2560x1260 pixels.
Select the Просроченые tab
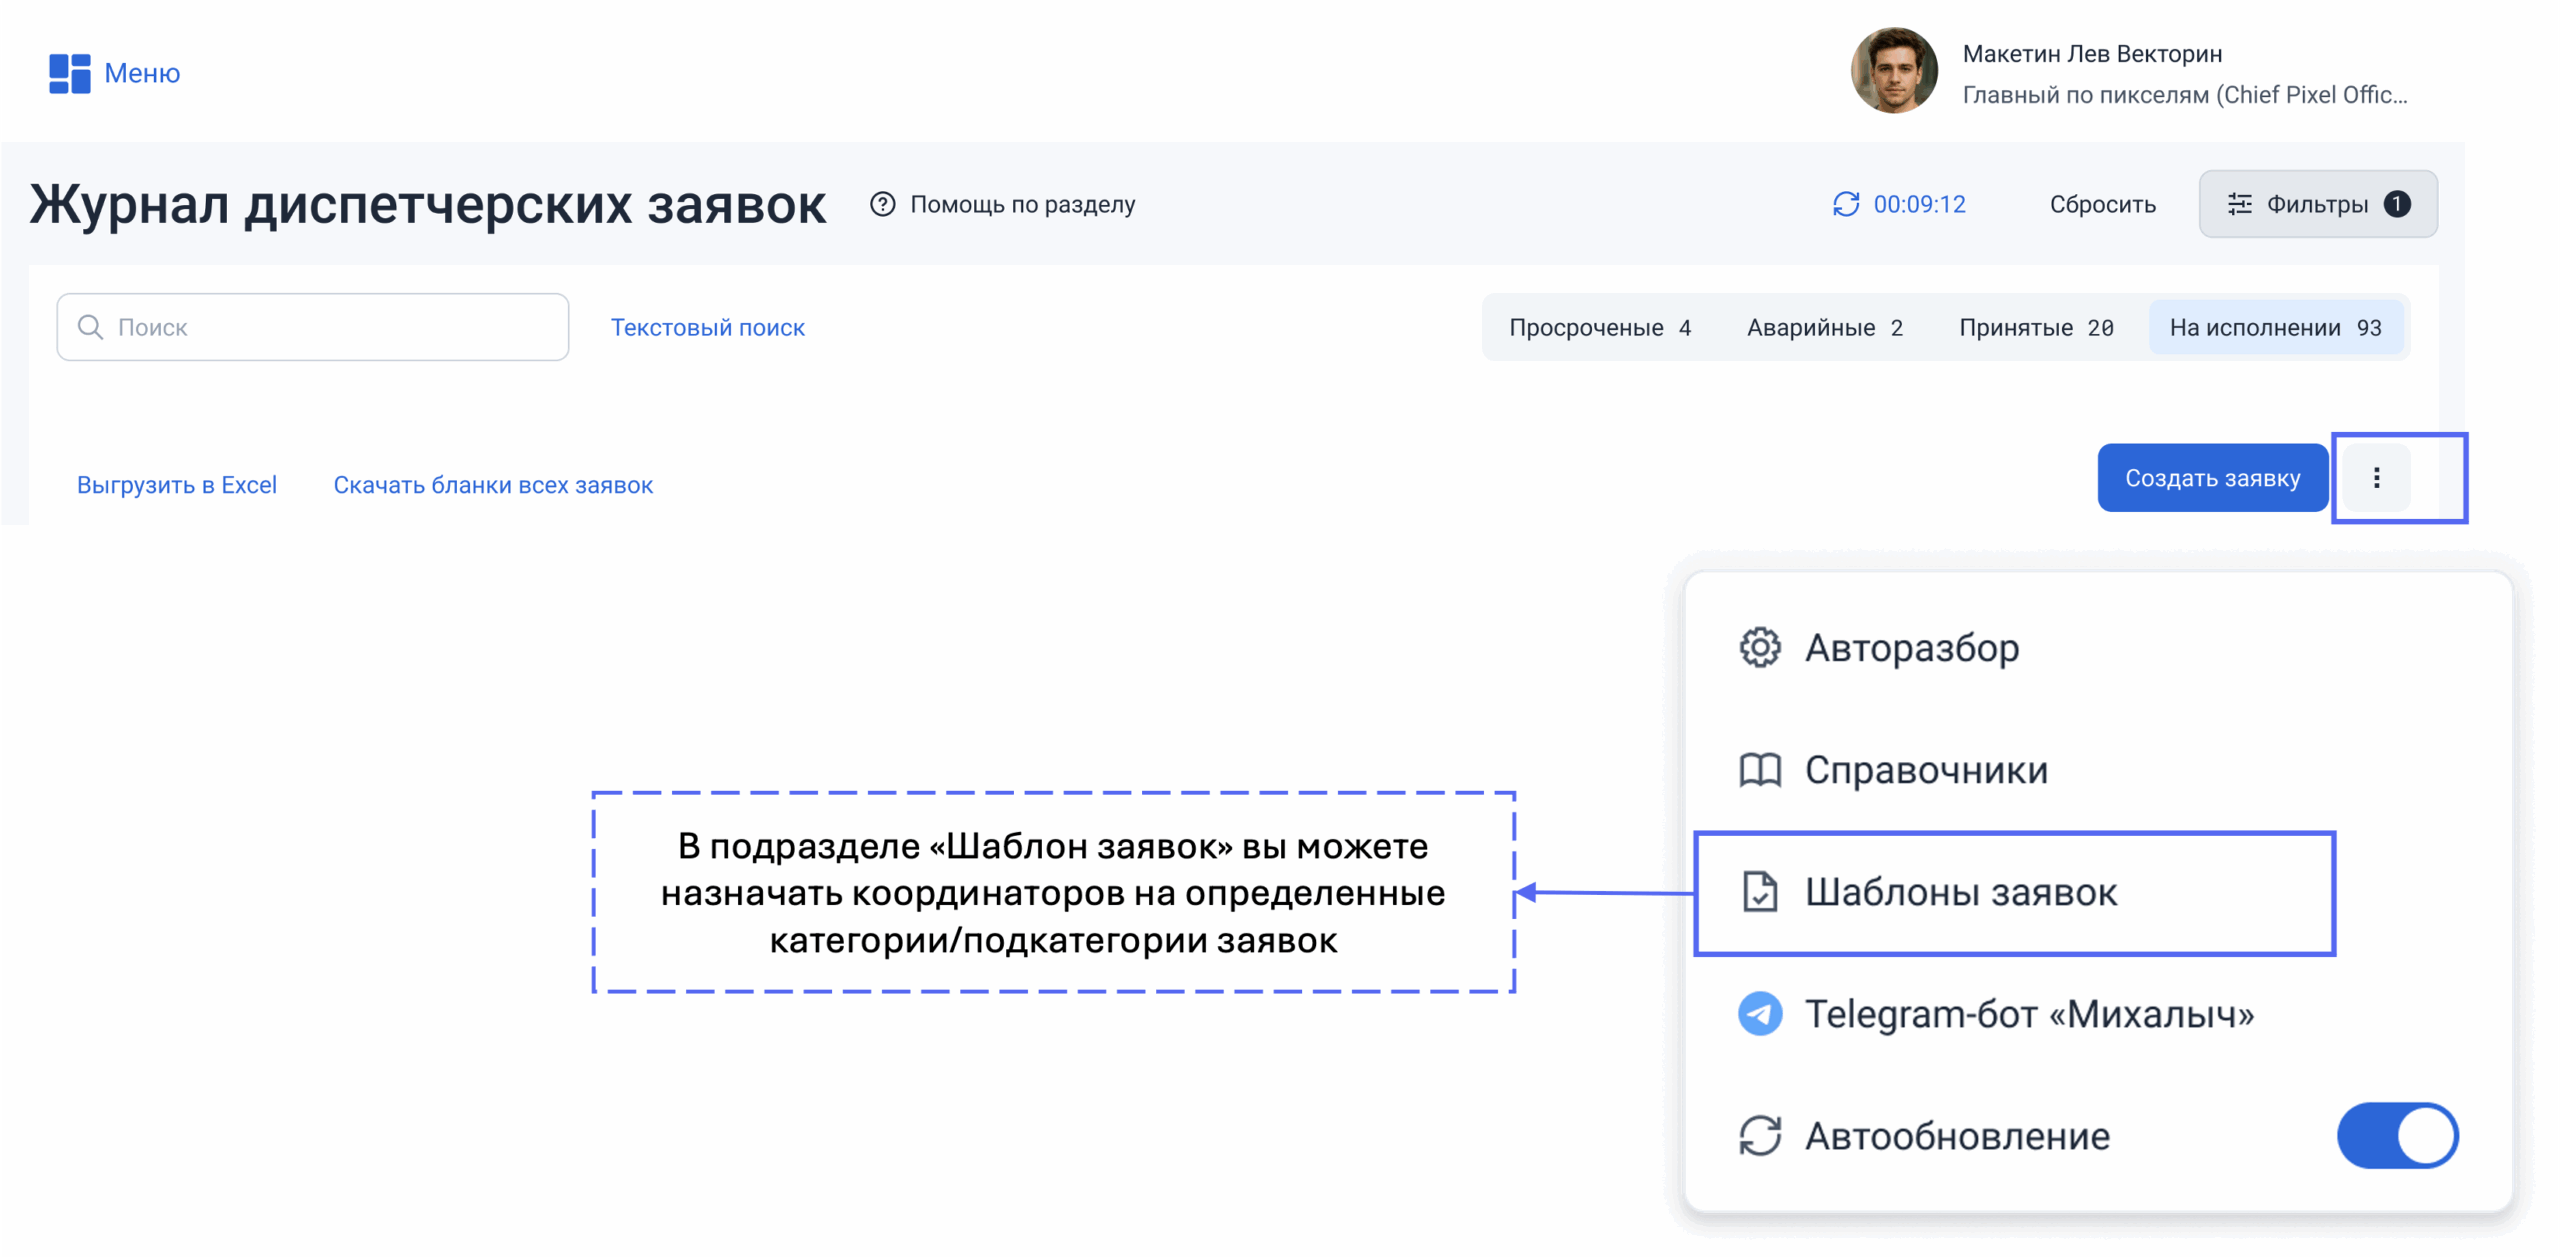[x=1599, y=328]
